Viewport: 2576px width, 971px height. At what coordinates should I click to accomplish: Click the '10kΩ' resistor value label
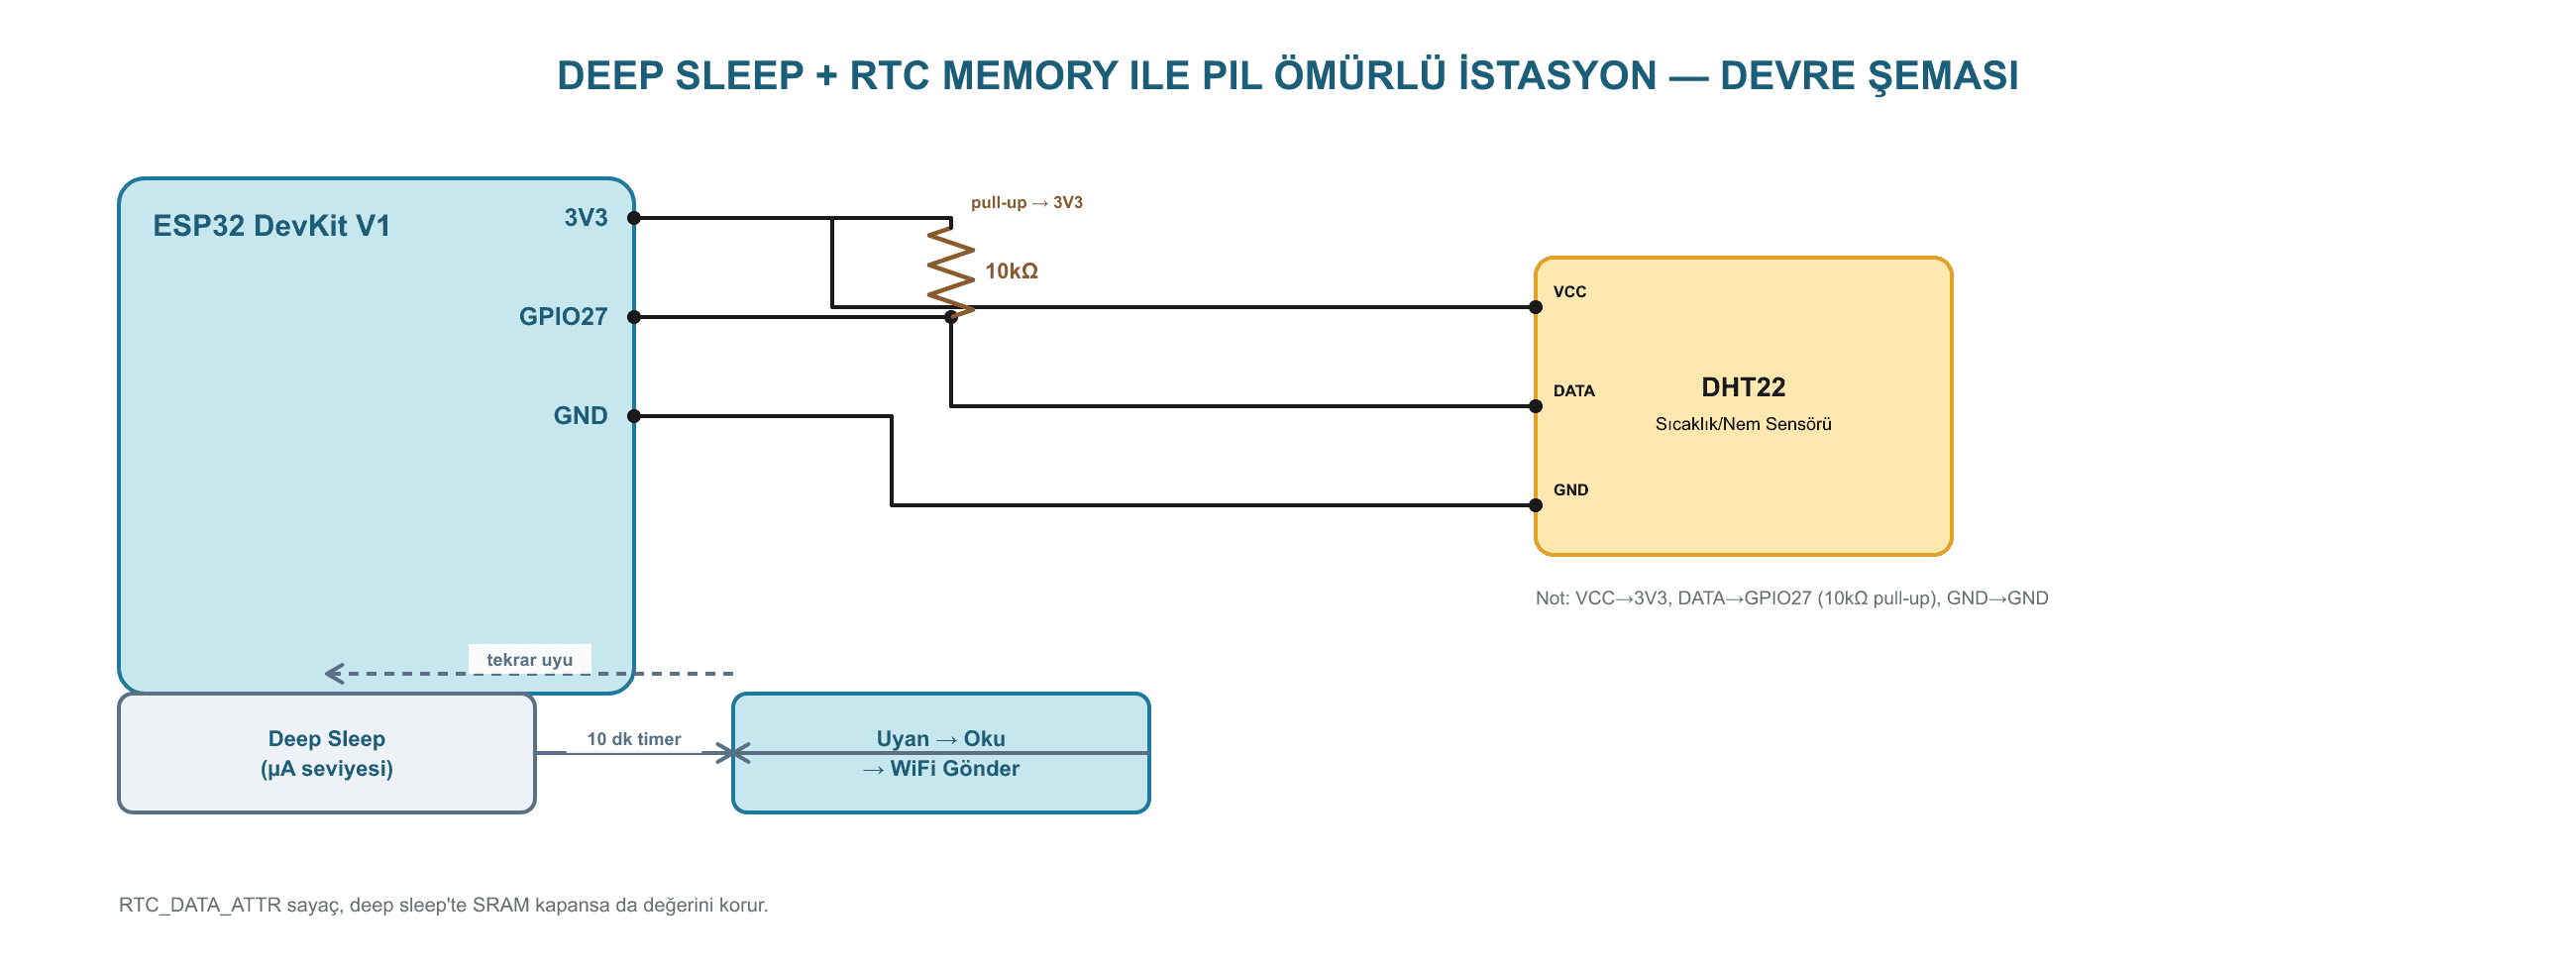click(1011, 271)
